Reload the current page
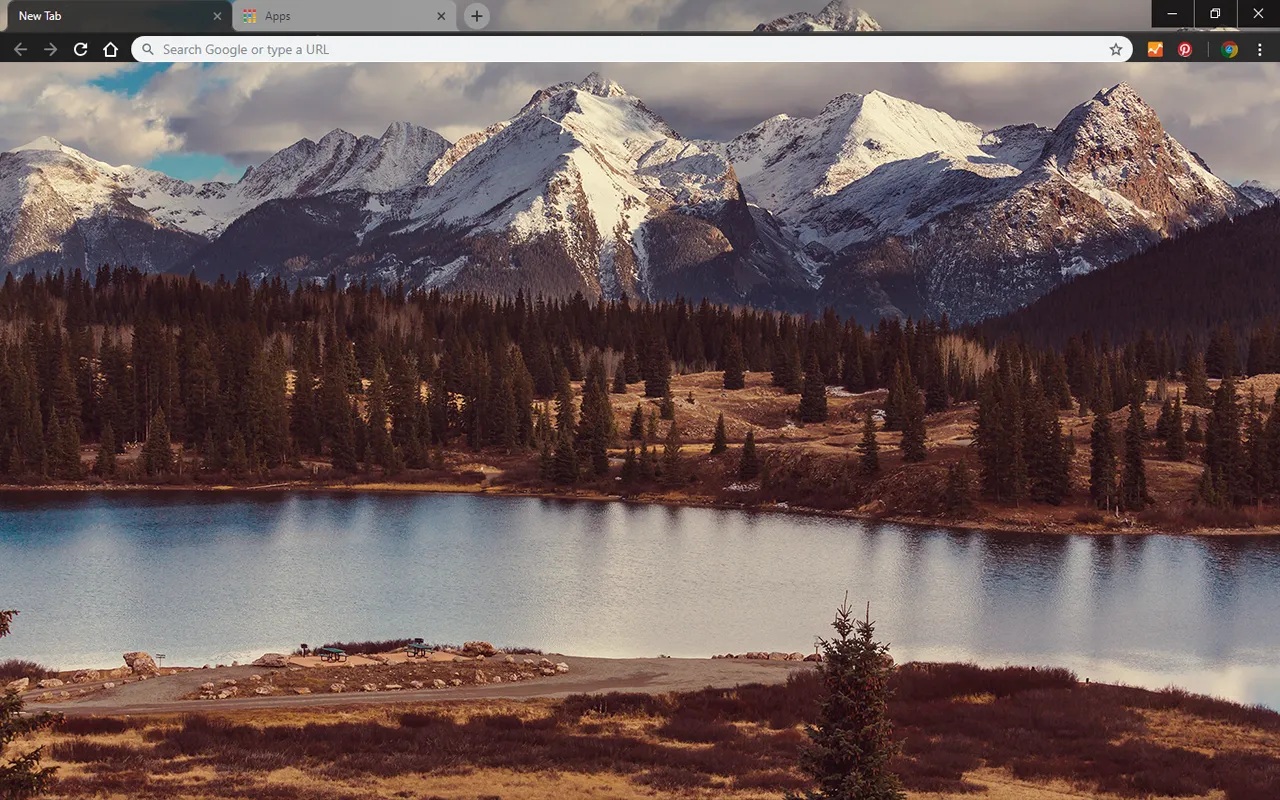This screenshot has height=800, width=1280. pyautogui.click(x=80, y=49)
